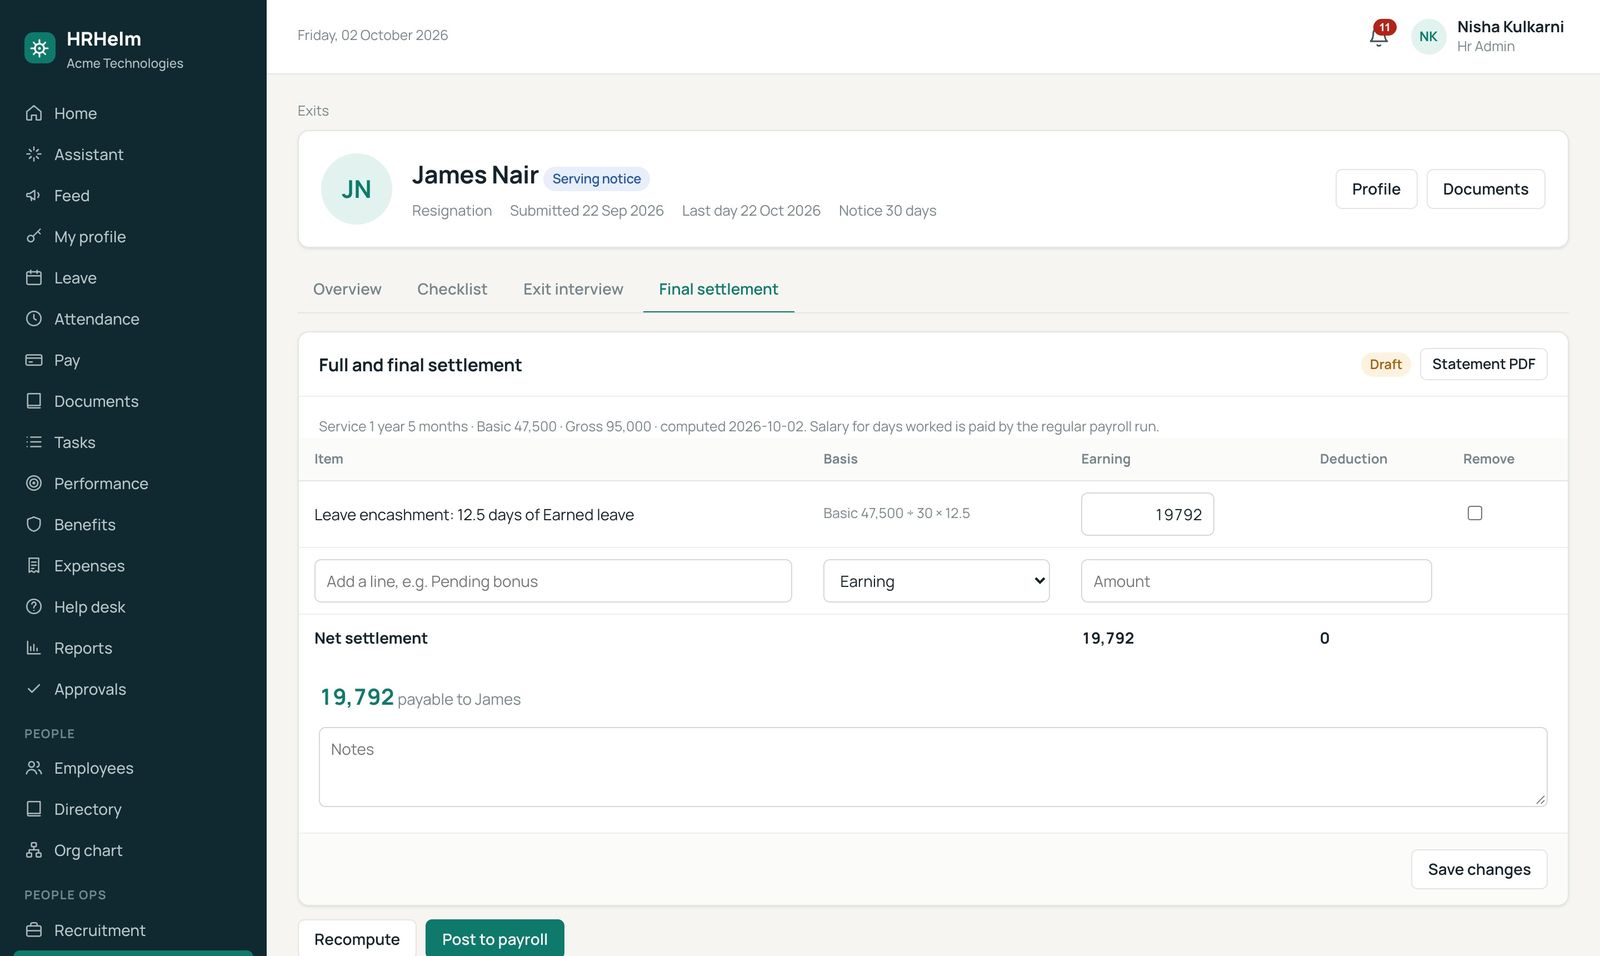Click the Exits breadcrumb link

[313, 111]
